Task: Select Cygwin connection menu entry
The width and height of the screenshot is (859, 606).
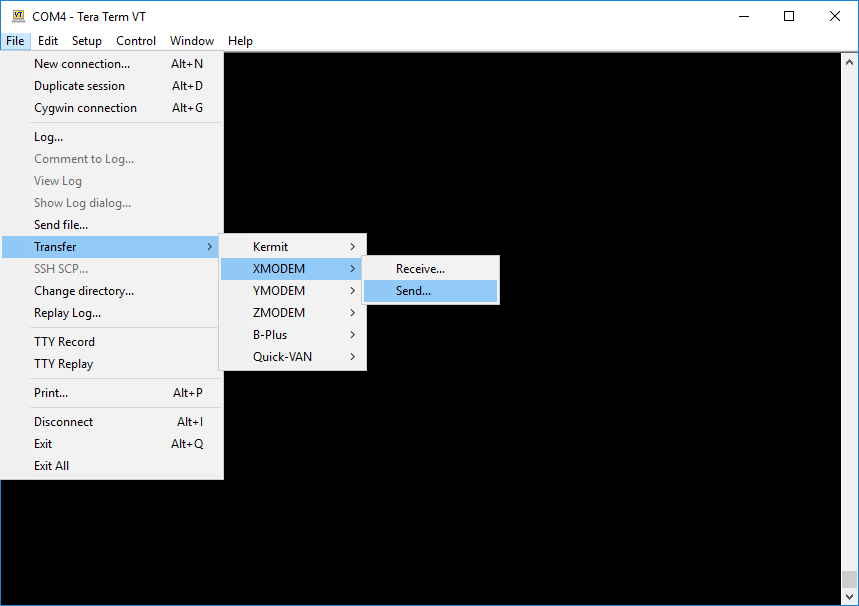Action: tap(112, 108)
